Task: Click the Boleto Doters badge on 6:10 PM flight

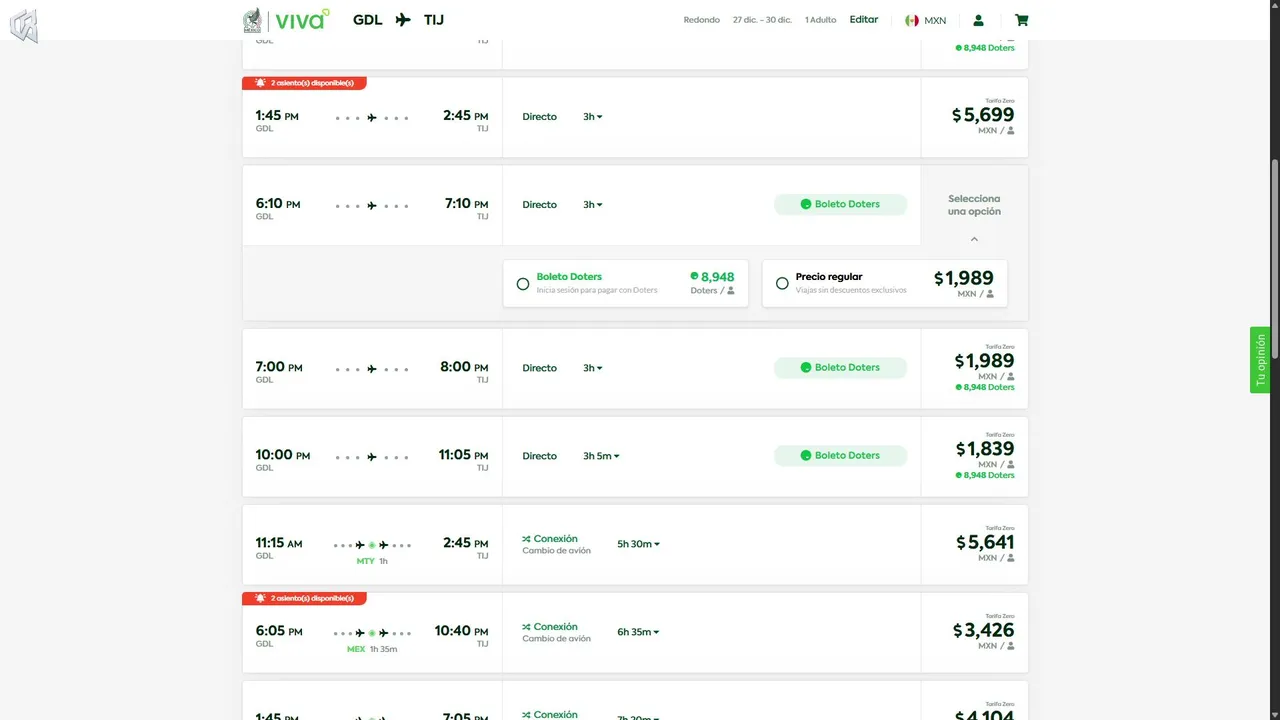Action: point(840,204)
